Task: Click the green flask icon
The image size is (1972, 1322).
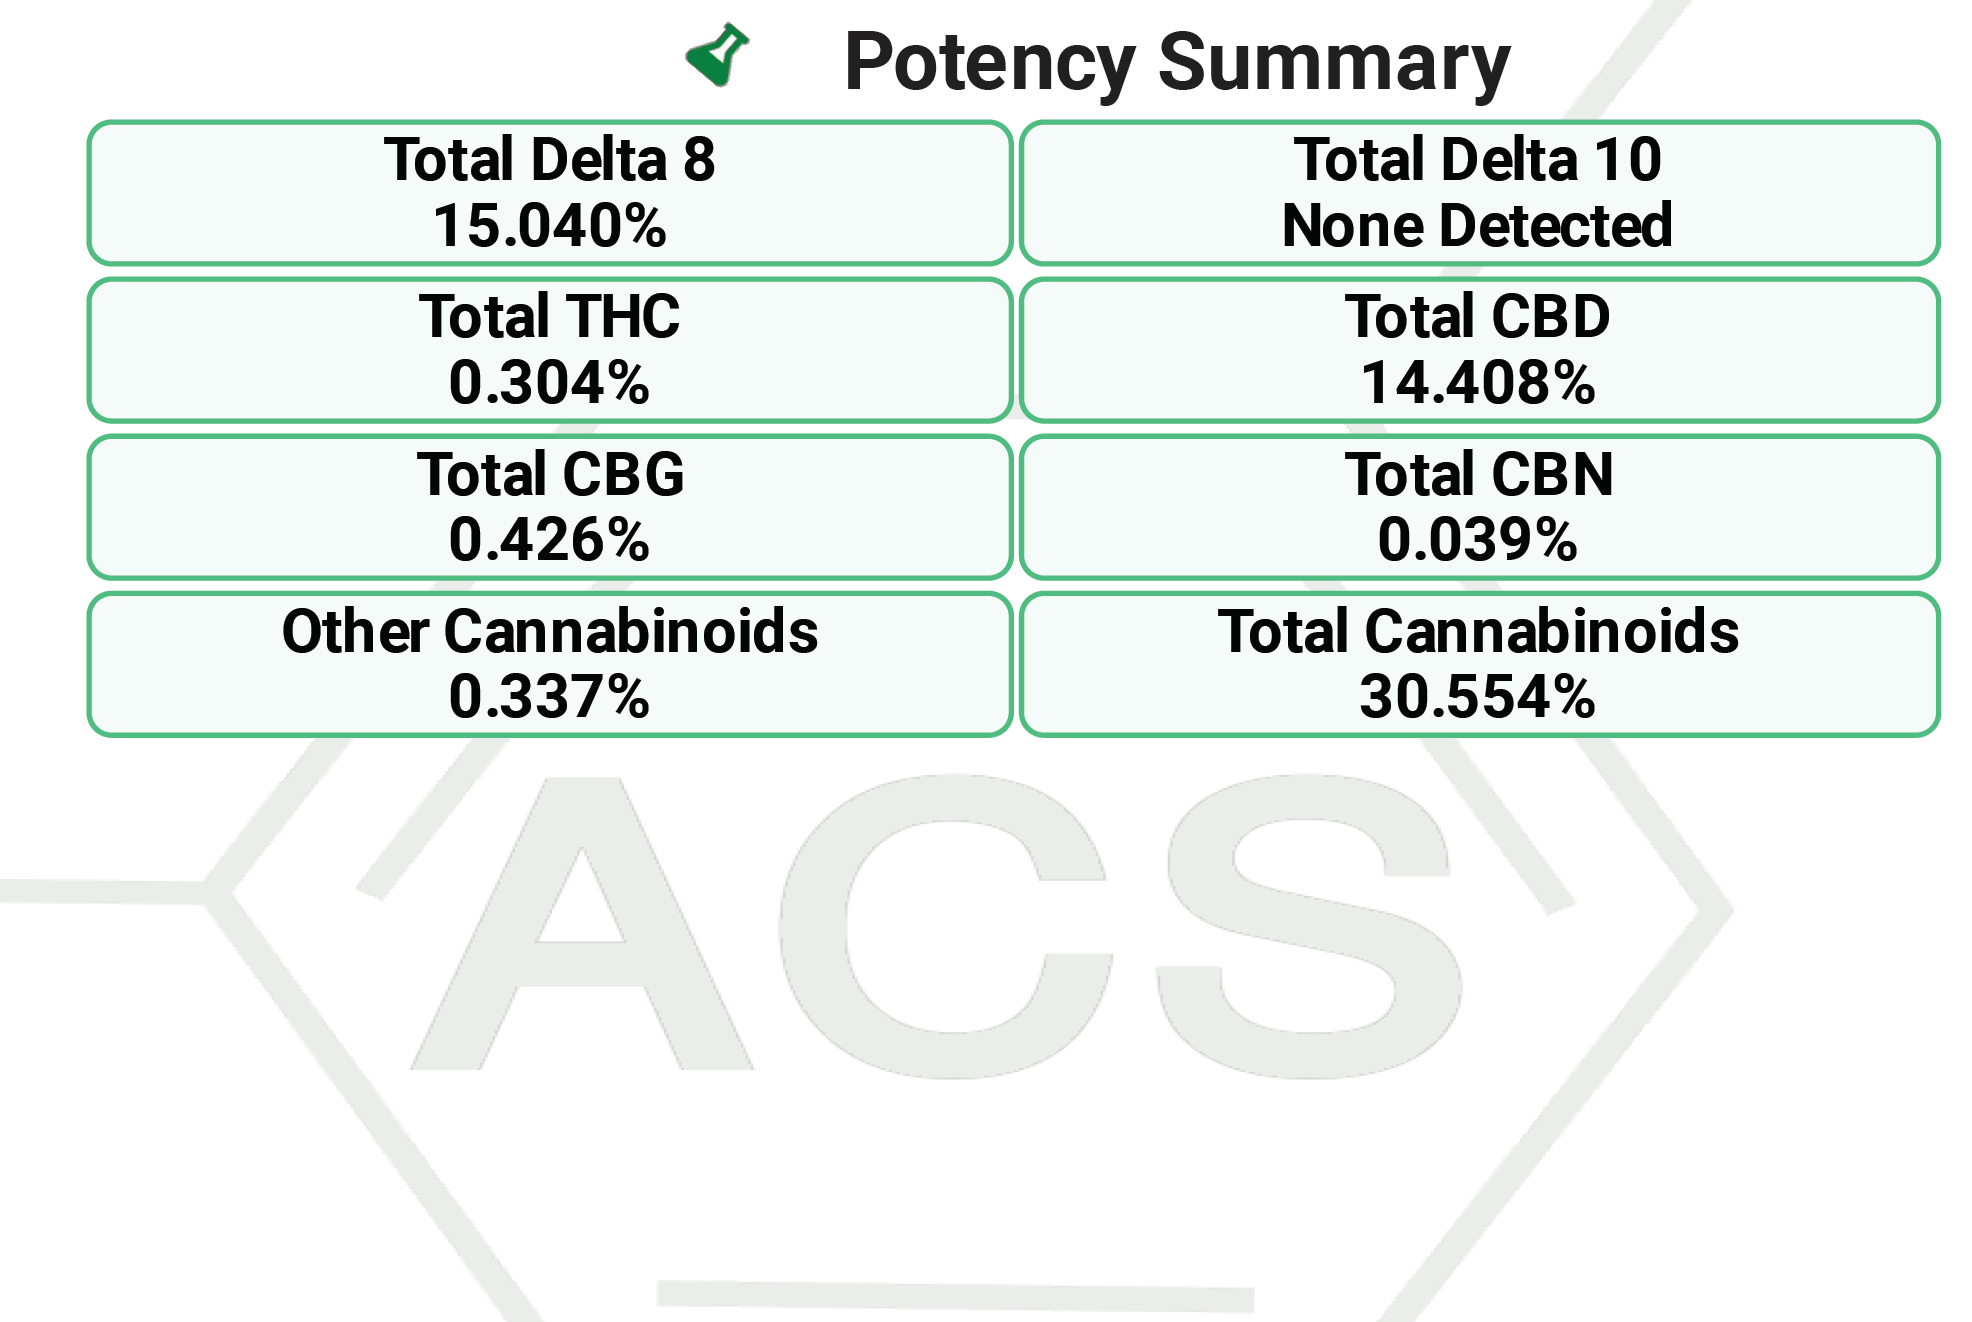Action: pos(717,56)
